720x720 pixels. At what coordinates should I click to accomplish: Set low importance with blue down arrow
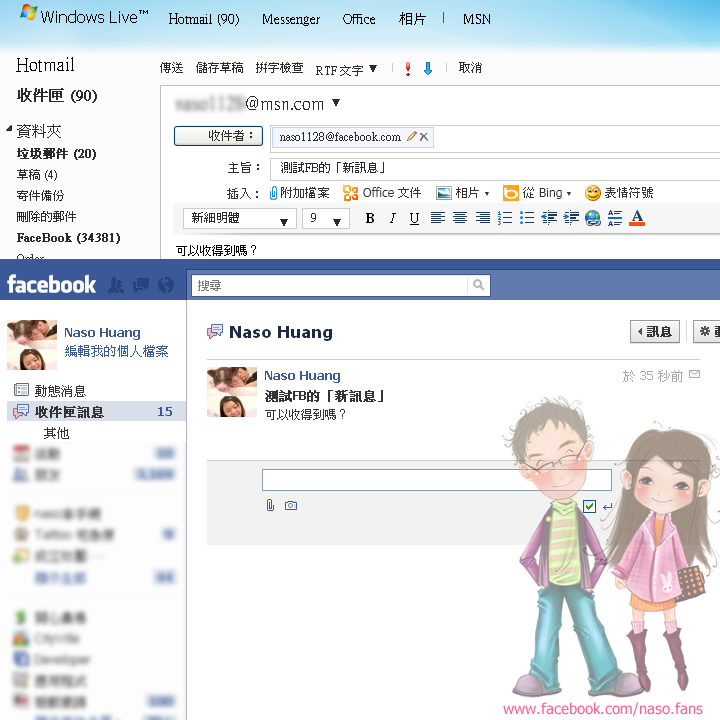pos(428,68)
